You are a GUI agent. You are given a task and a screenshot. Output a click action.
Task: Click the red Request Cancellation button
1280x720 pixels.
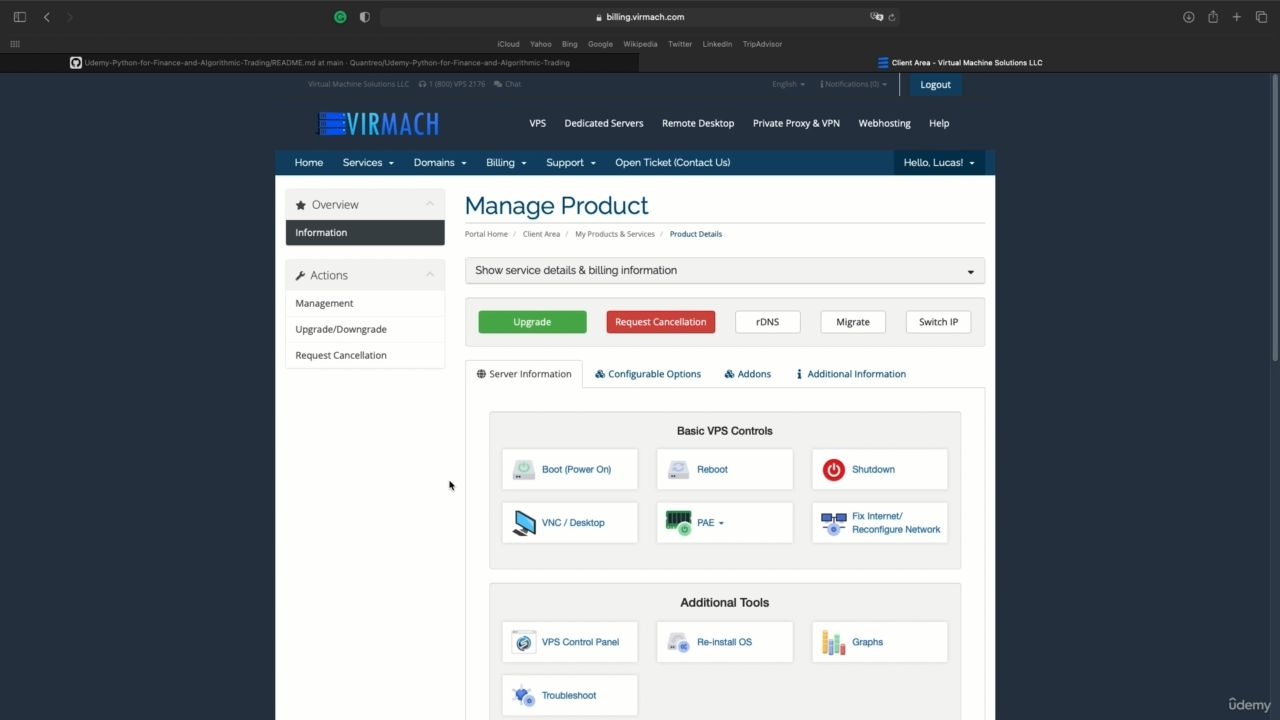coord(660,322)
